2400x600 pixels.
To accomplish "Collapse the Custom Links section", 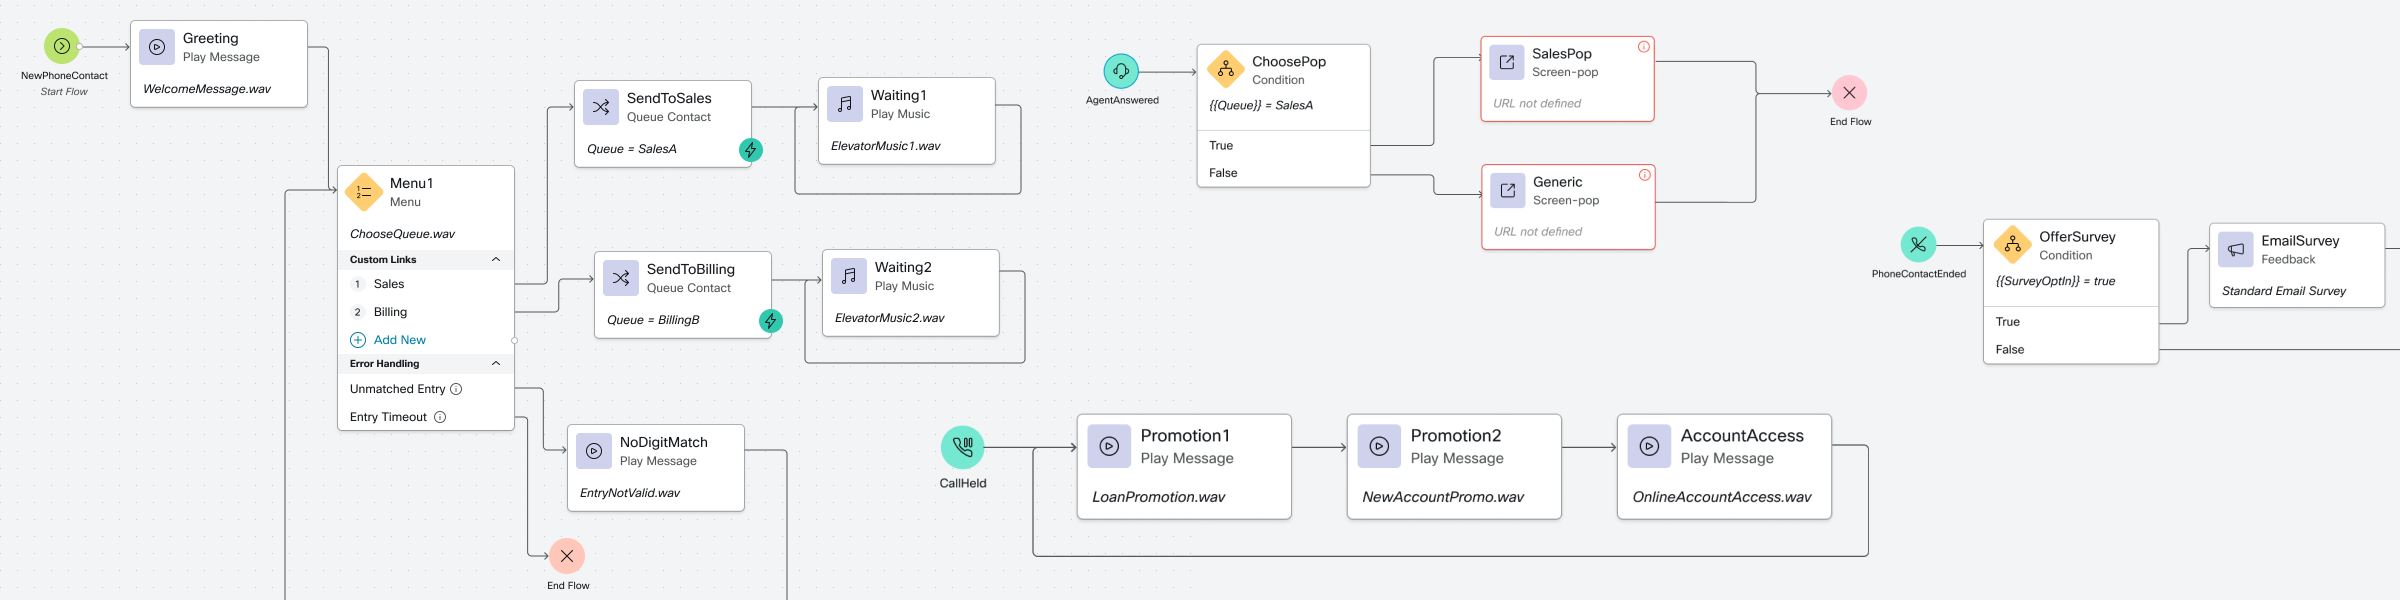I will point(496,260).
